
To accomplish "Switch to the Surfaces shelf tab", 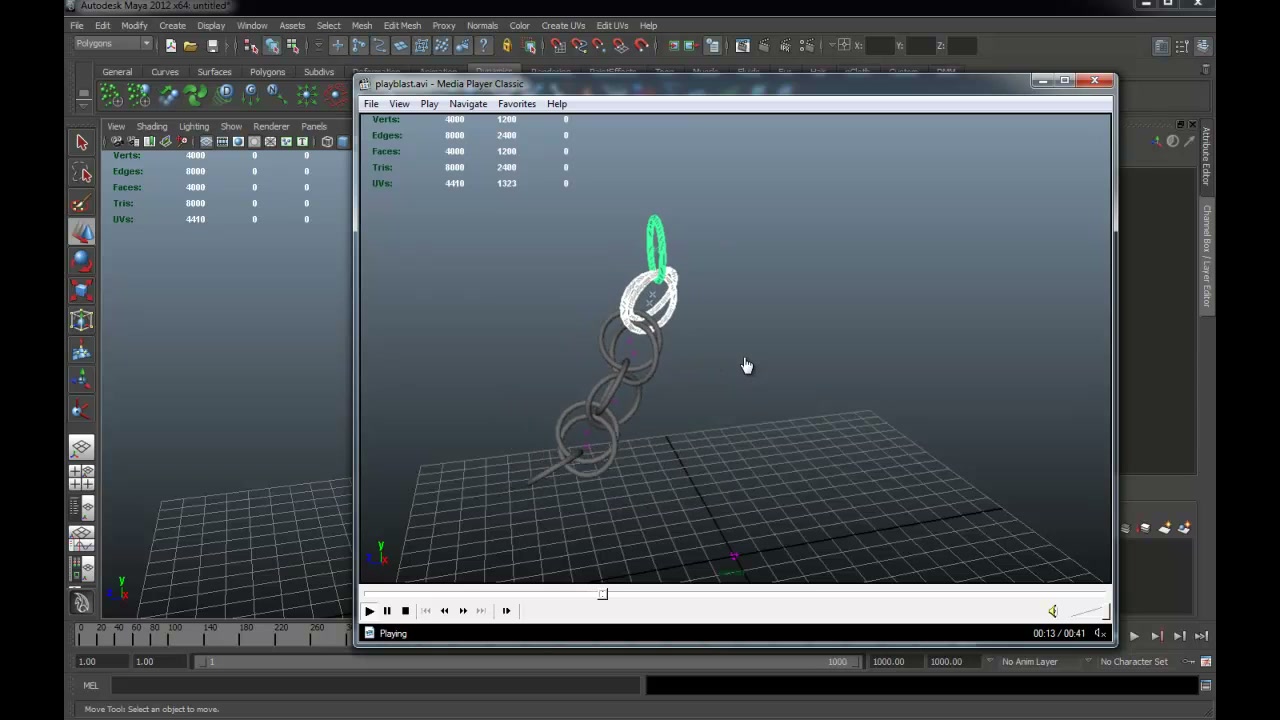I will coord(214,72).
